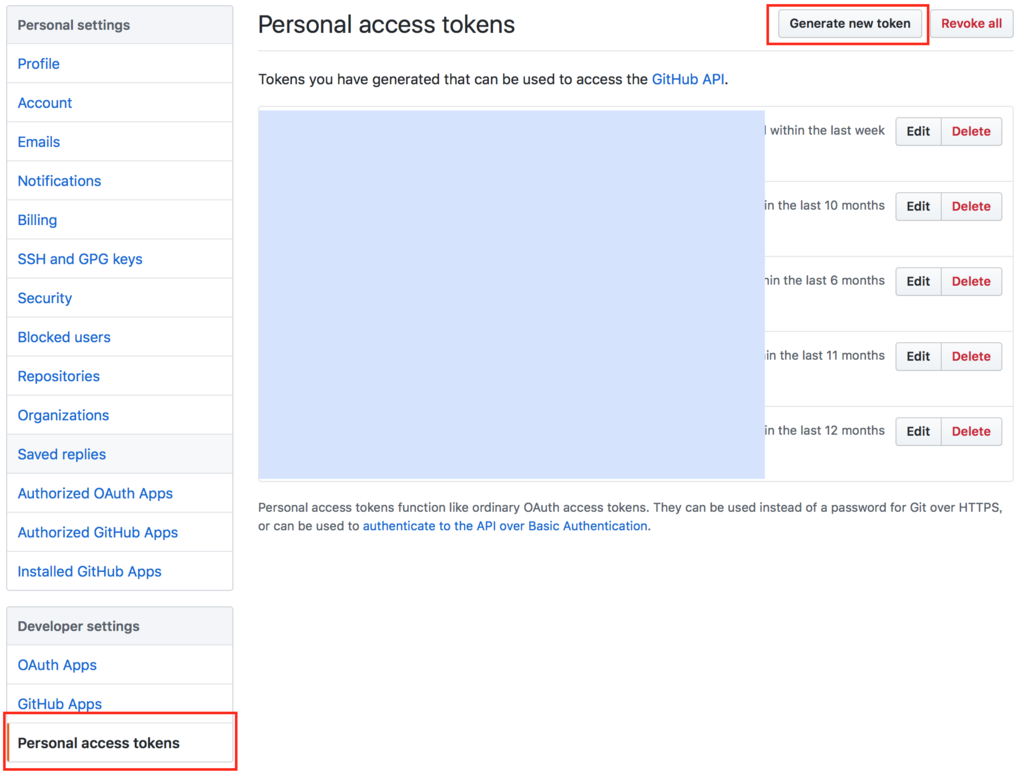Delete the token used in the last 12 months

(x=971, y=431)
